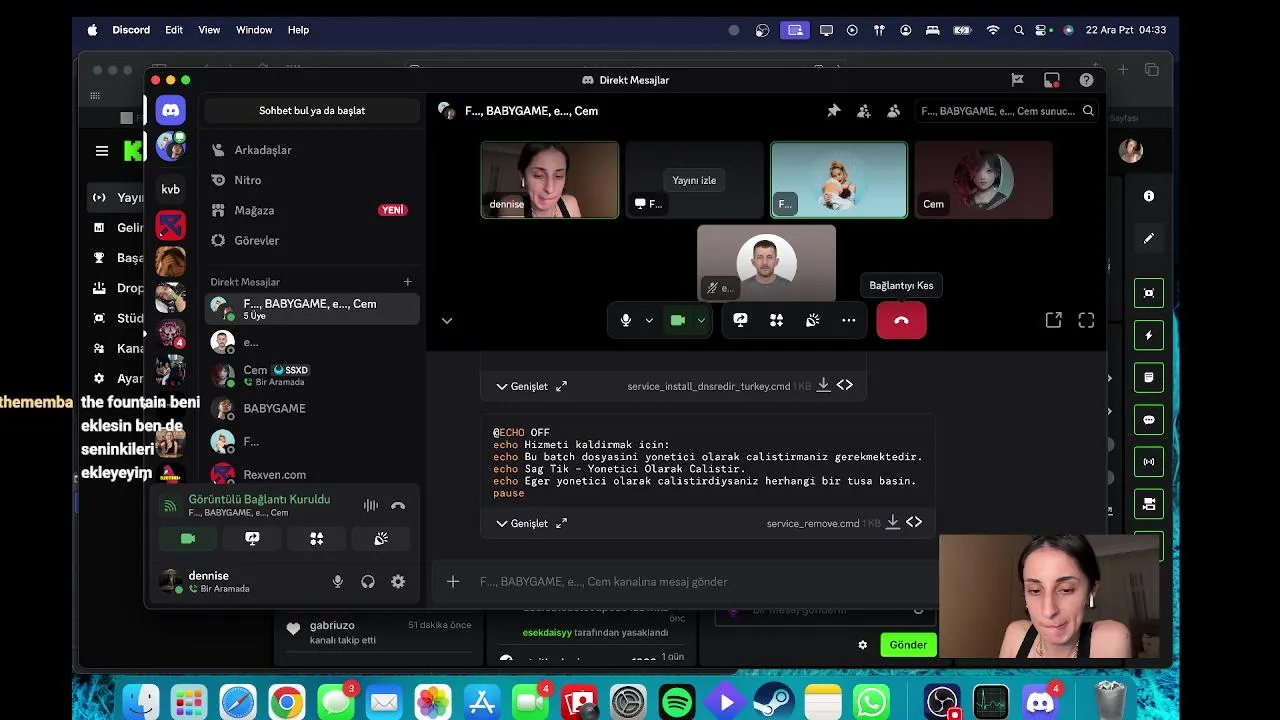Open macOS Control Center in menu bar
The height and width of the screenshot is (720, 1280).
tap(1043, 30)
